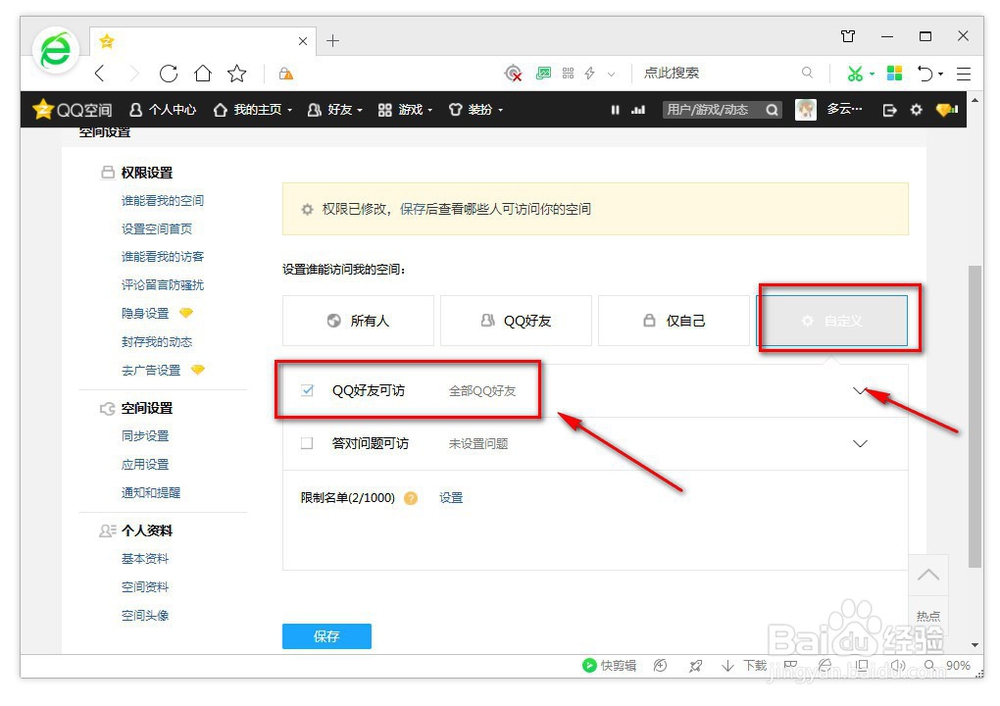Viewport: 1000px width, 706px height.
Task: Open the undo tab history dropdown arrow
Action: point(941,75)
